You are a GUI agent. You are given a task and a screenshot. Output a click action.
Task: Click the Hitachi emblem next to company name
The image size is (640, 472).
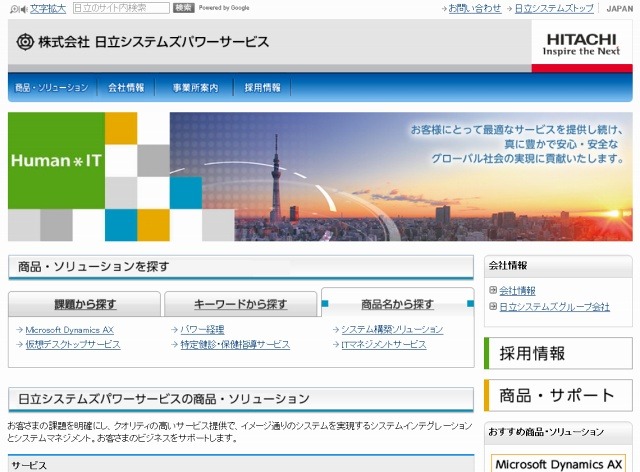point(25,42)
